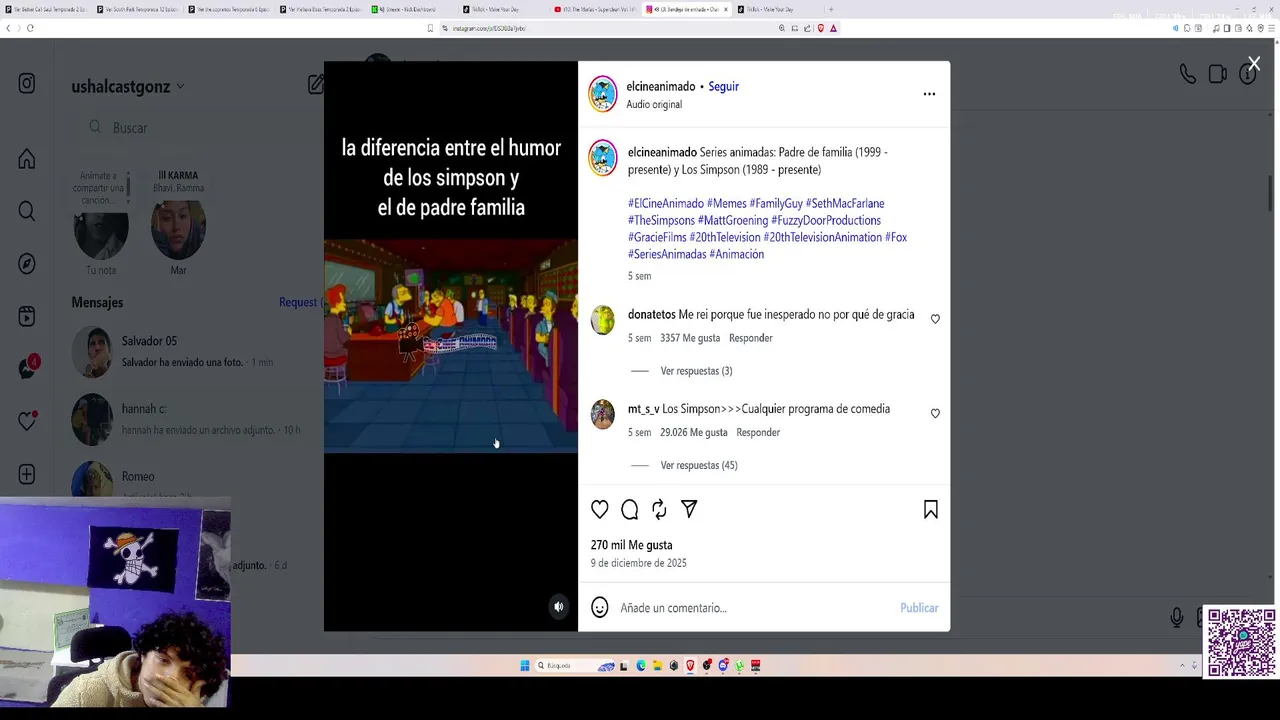Open the #SethMacFarlane hashtag
The width and height of the screenshot is (1280, 720).
point(845,204)
